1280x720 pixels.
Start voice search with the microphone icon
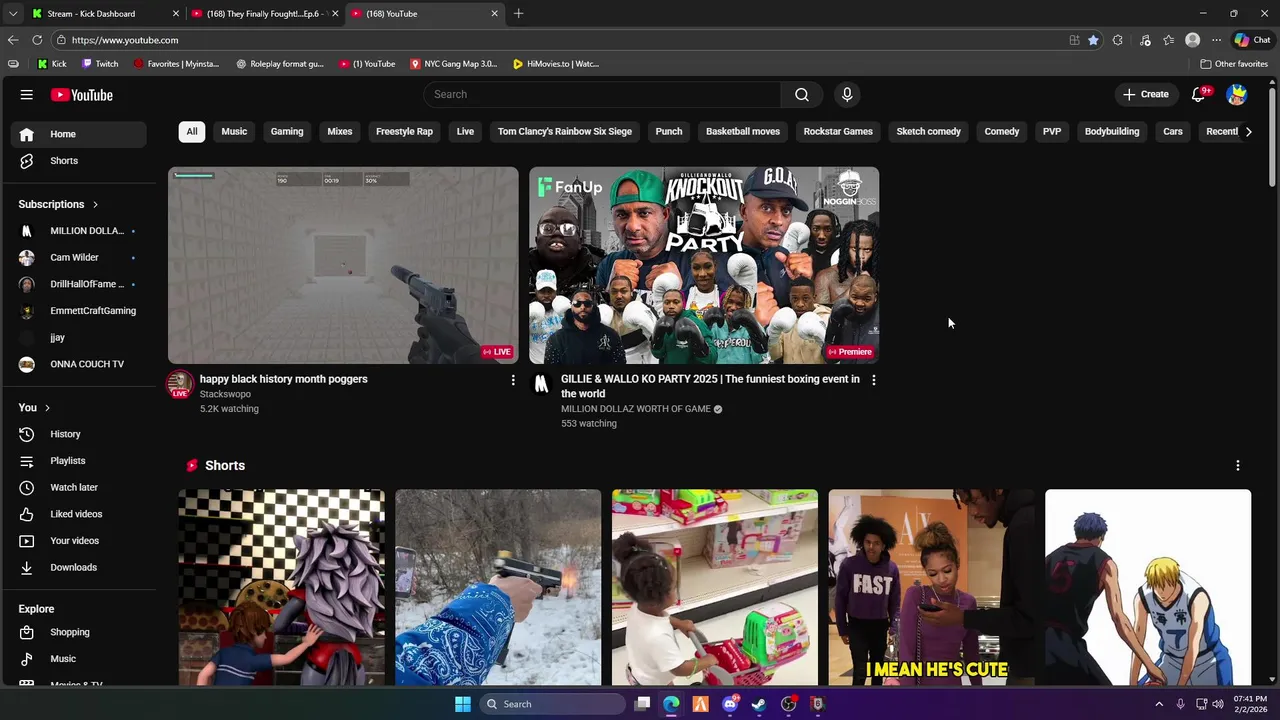click(847, 94)
